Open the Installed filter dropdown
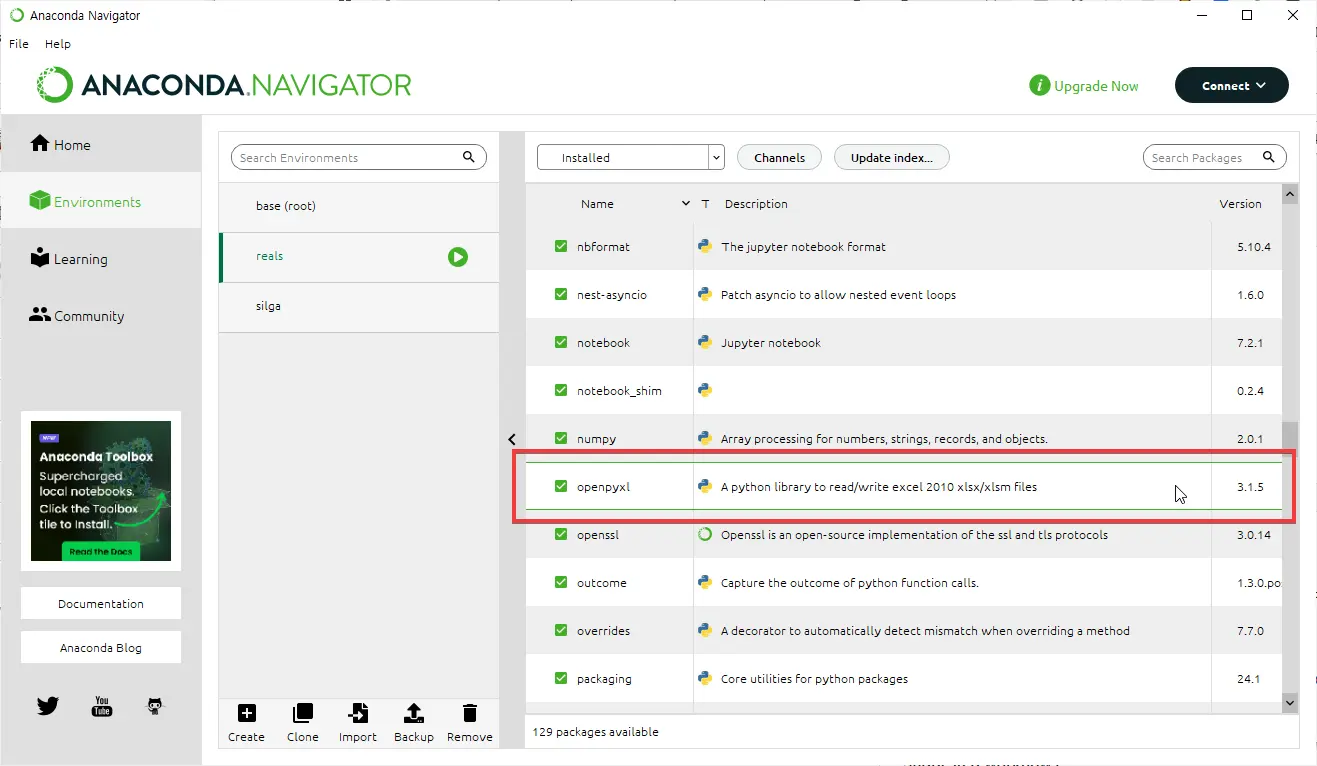Viewport: 1317px width, 766px height. coord(716,157)
